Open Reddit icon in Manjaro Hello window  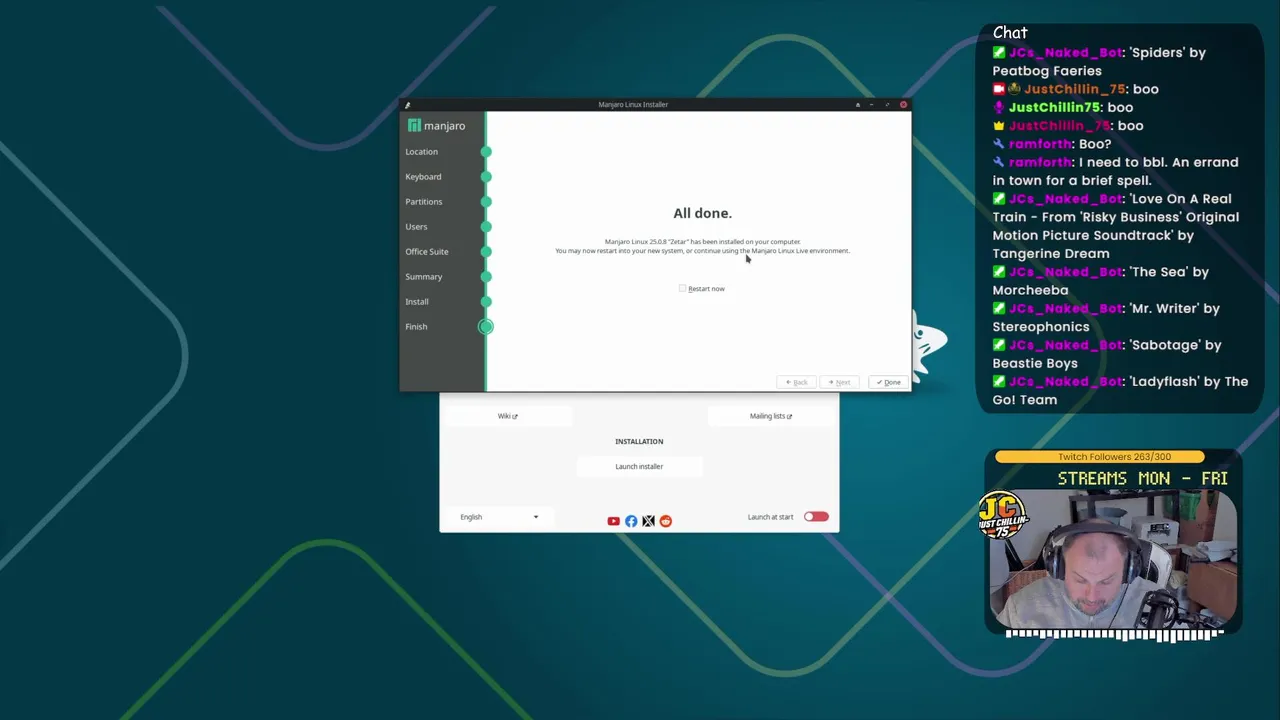click(666, 521)
